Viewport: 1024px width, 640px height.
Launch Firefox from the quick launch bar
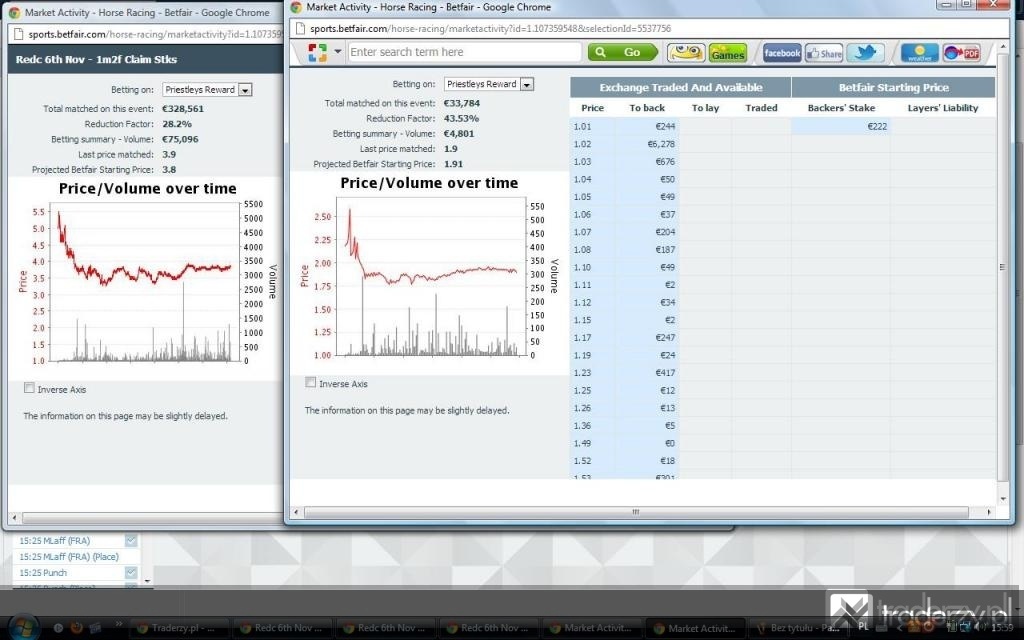[76, 628]
